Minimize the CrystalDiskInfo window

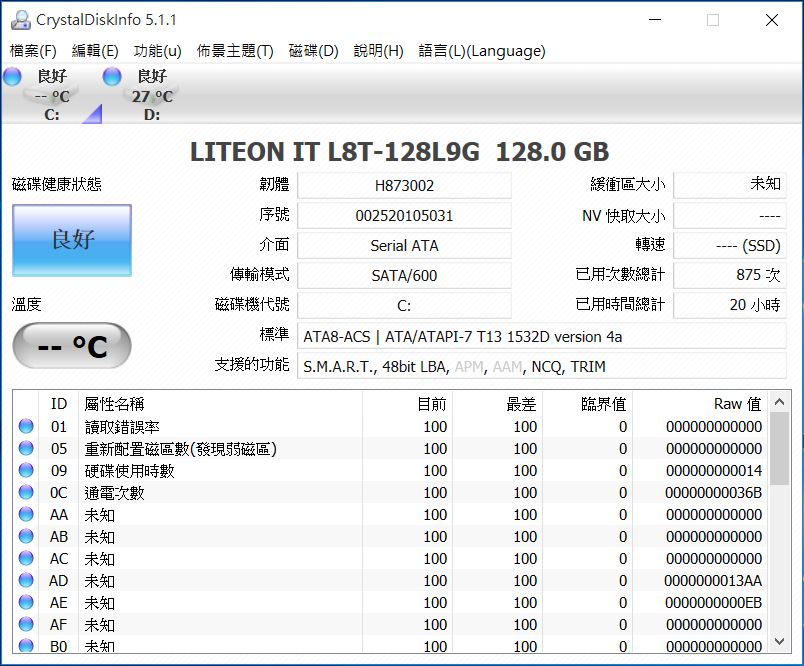[x=655, y=20]
